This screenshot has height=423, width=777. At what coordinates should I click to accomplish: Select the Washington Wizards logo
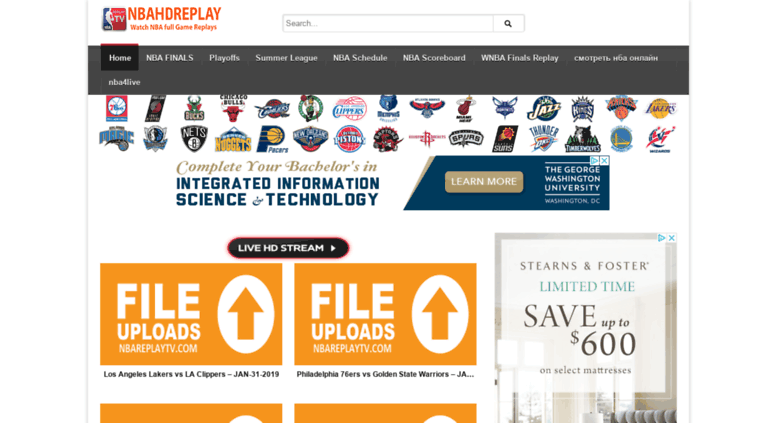point(660,139)
